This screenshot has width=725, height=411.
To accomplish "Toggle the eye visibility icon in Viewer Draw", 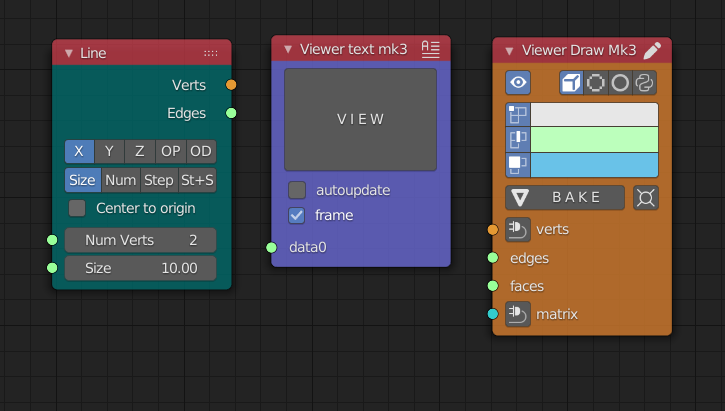I will pyautogui.click(x=518, y=83).
